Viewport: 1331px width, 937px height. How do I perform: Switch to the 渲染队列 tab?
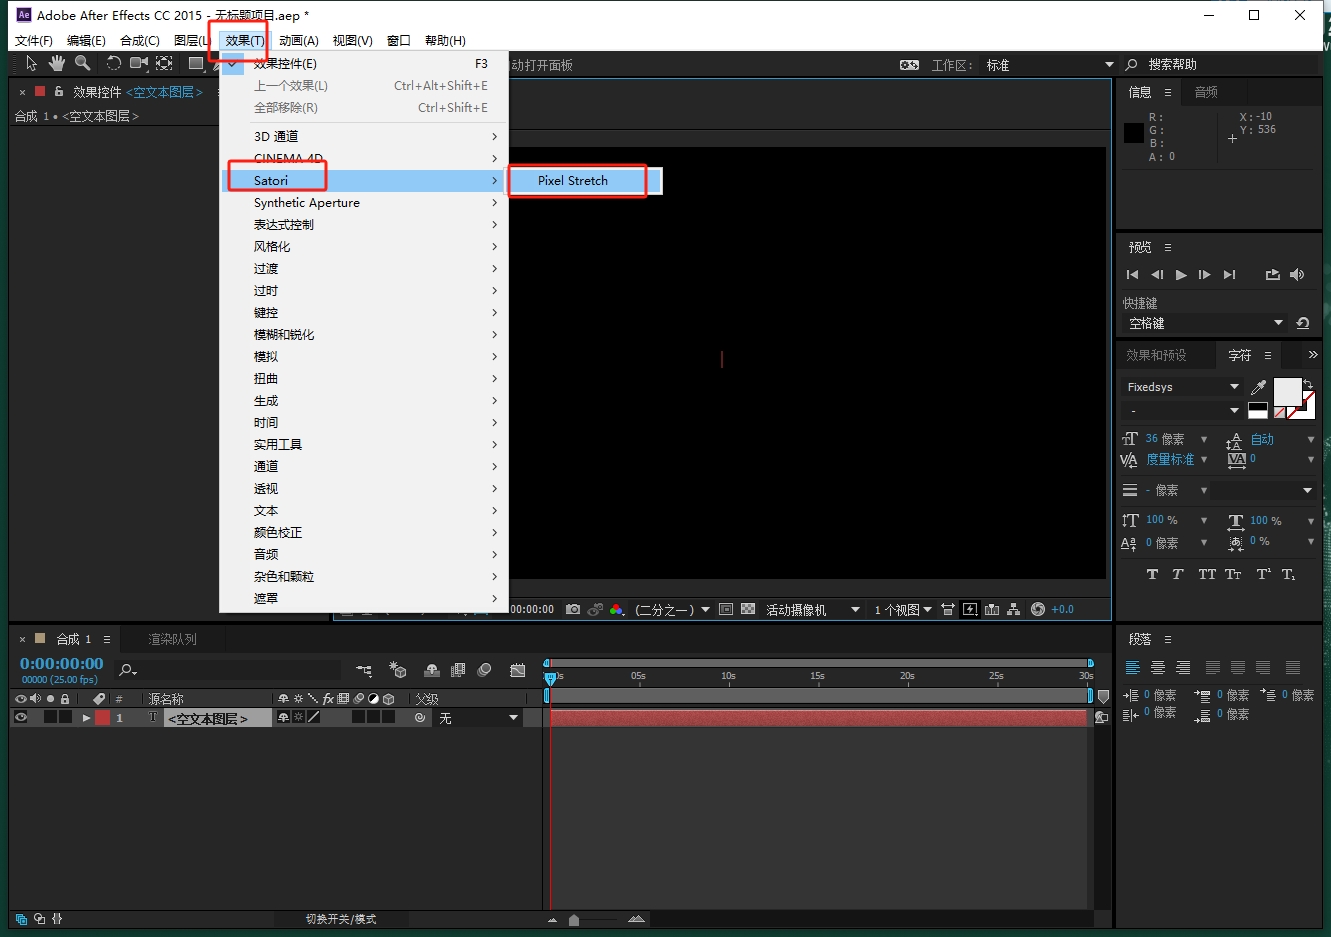pyautogui.click(x=172, y=639)
